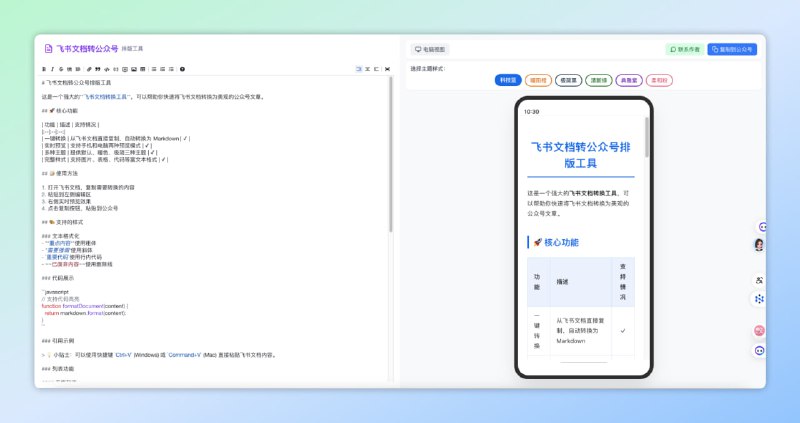Click the green 联系作者 button
The height and width of the screenshot is (423, 800).
tap(685, 49)
